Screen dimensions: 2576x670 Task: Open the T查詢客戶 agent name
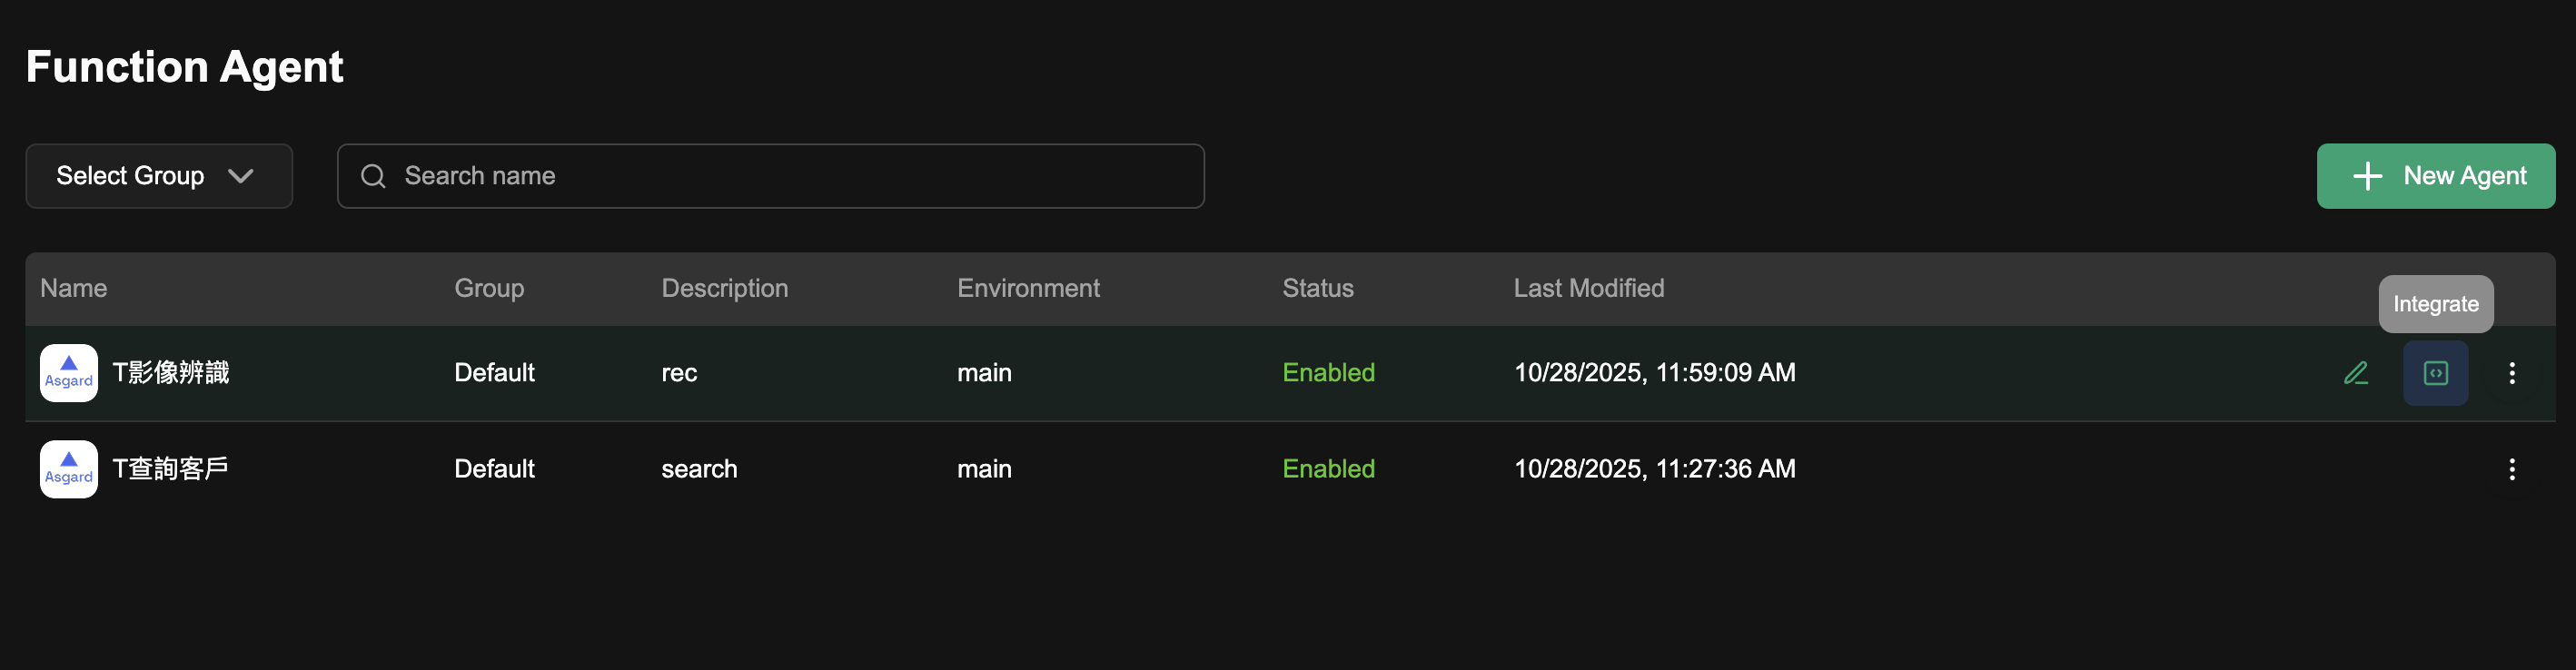point(170,469)
